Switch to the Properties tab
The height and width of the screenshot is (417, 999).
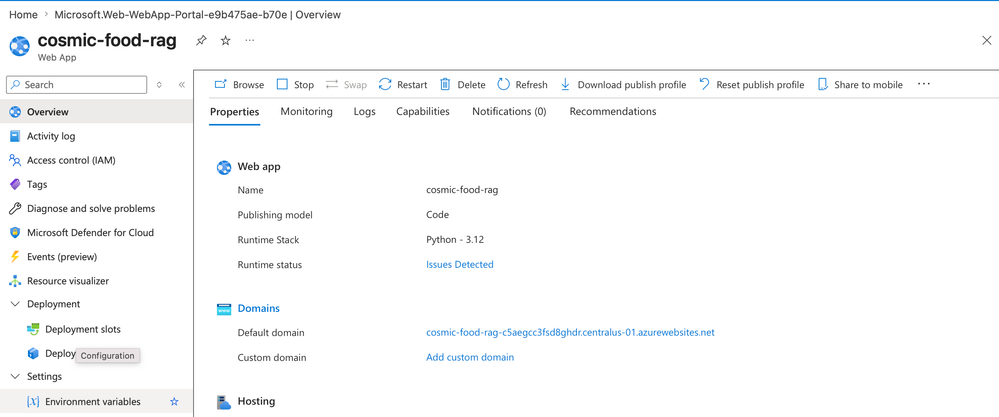click(x=234, y=112)
